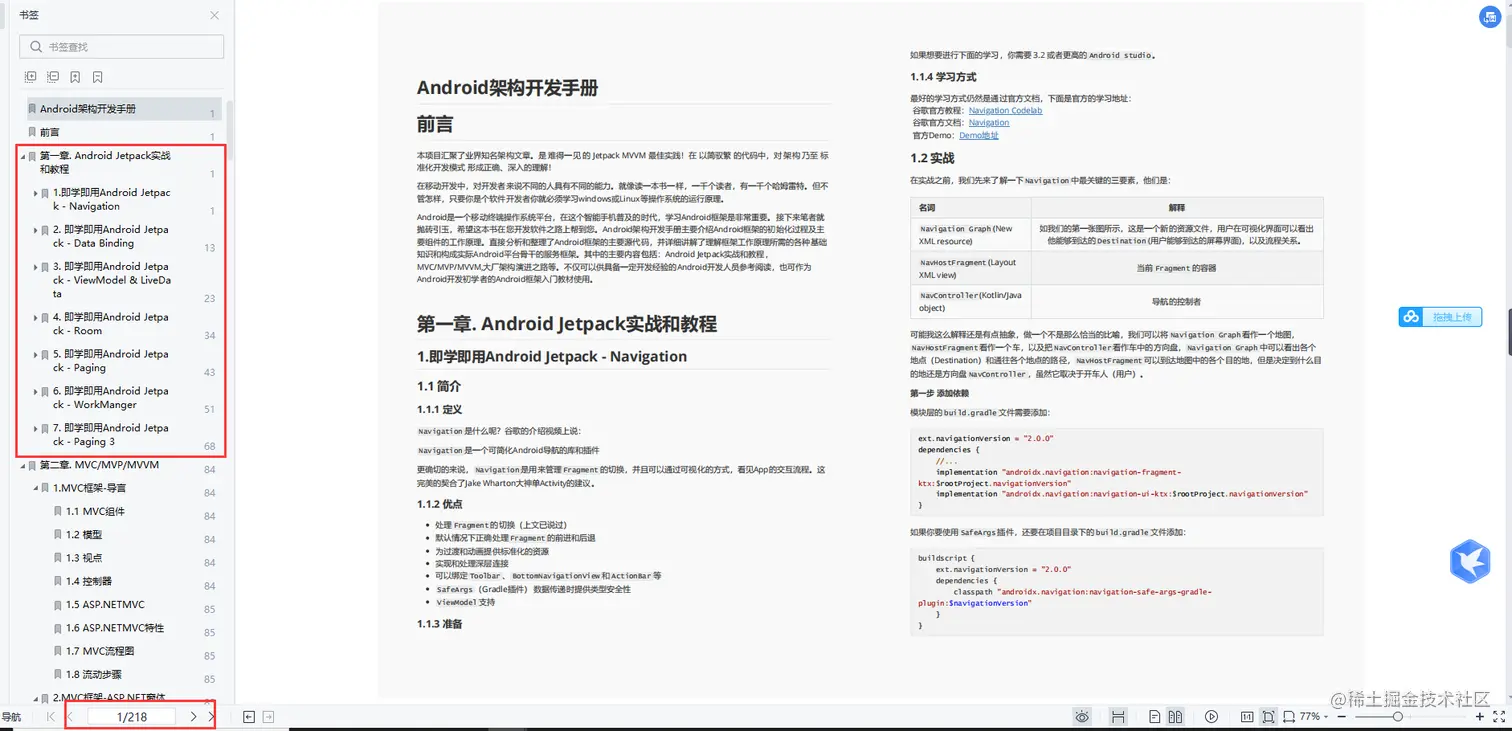Expand the 4. Room bookmark arrow

click(x=36, y=317)
